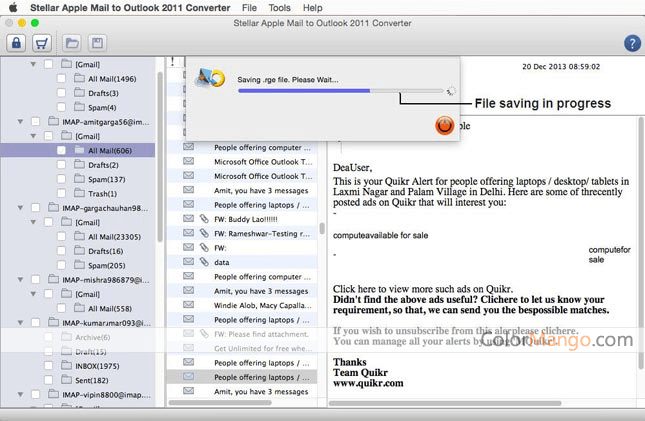Viewport: 645px width, 421px height.
Task: Collapse the [Gmail] folder above All Mail(1496)
Action: (x=33, y=64)
